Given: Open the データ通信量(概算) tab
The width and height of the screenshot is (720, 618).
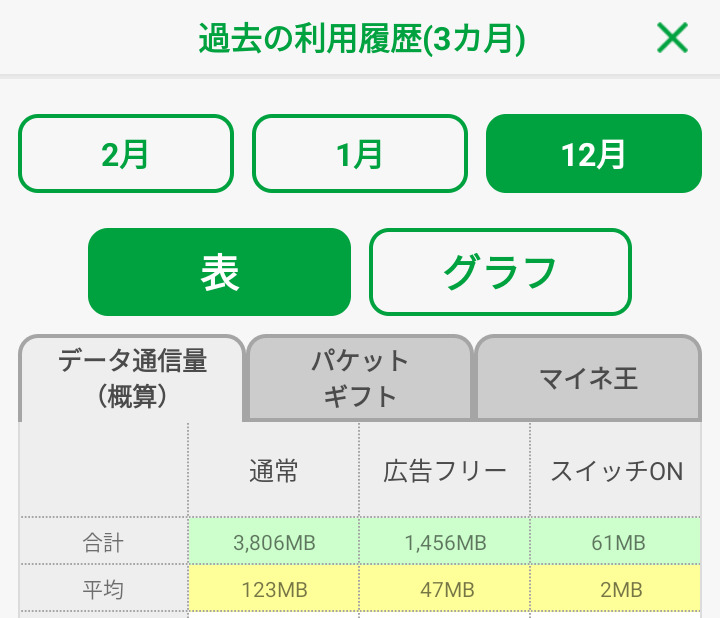Looking at the screenshot, I should pyautogui.click(x=132, y=378).
